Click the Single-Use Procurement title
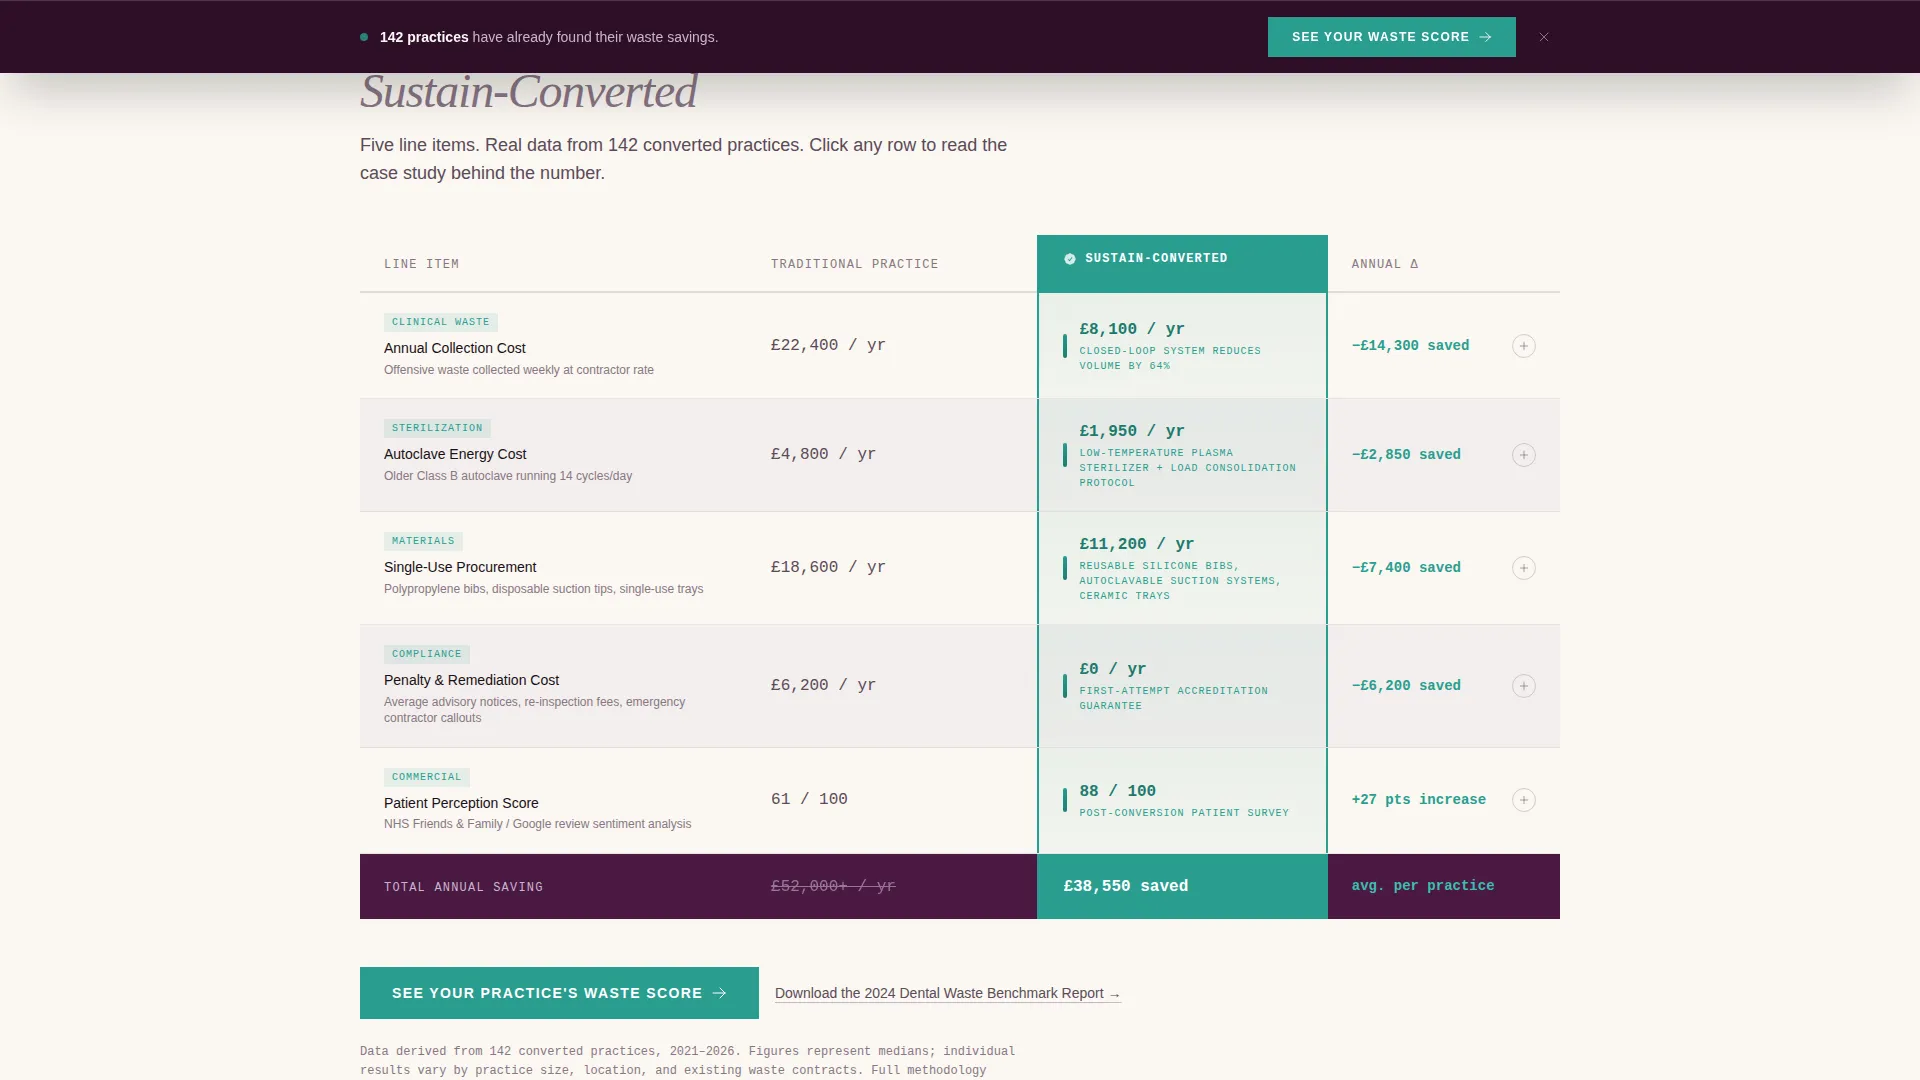The image size is (1920, 1080). click(460, 567)
